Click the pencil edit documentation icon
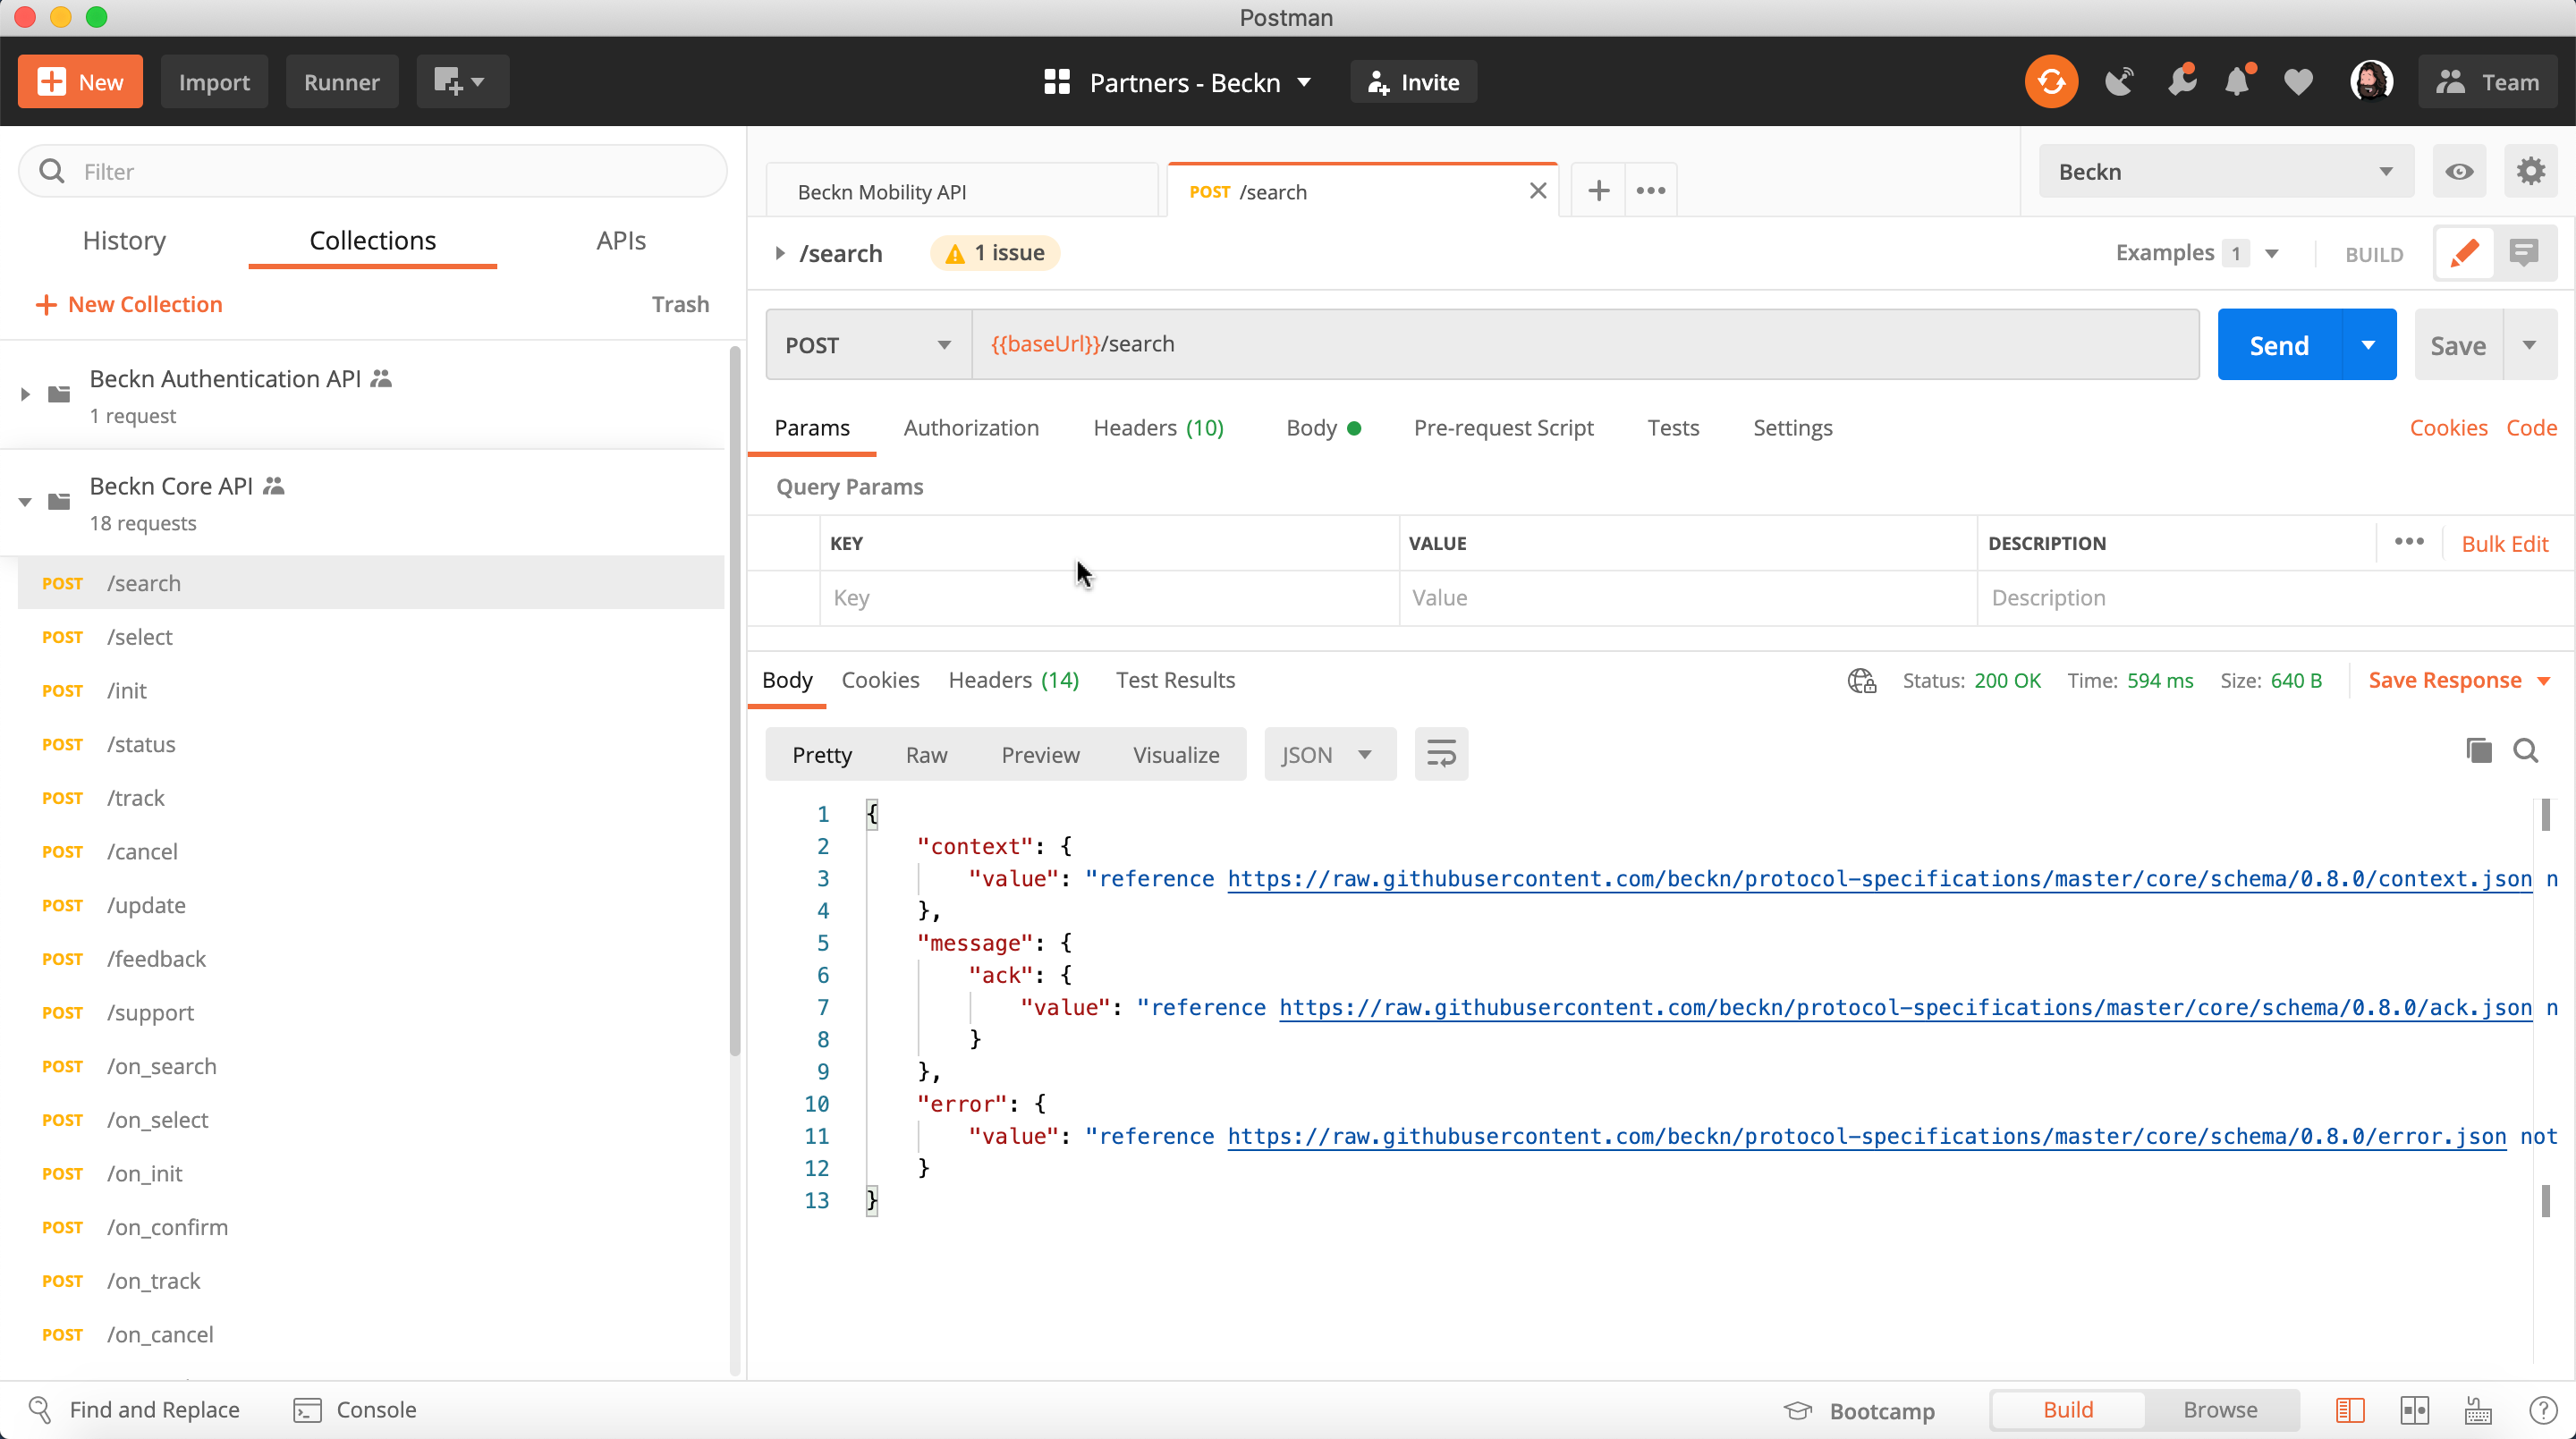2576x1439 pixels. 2464,253
